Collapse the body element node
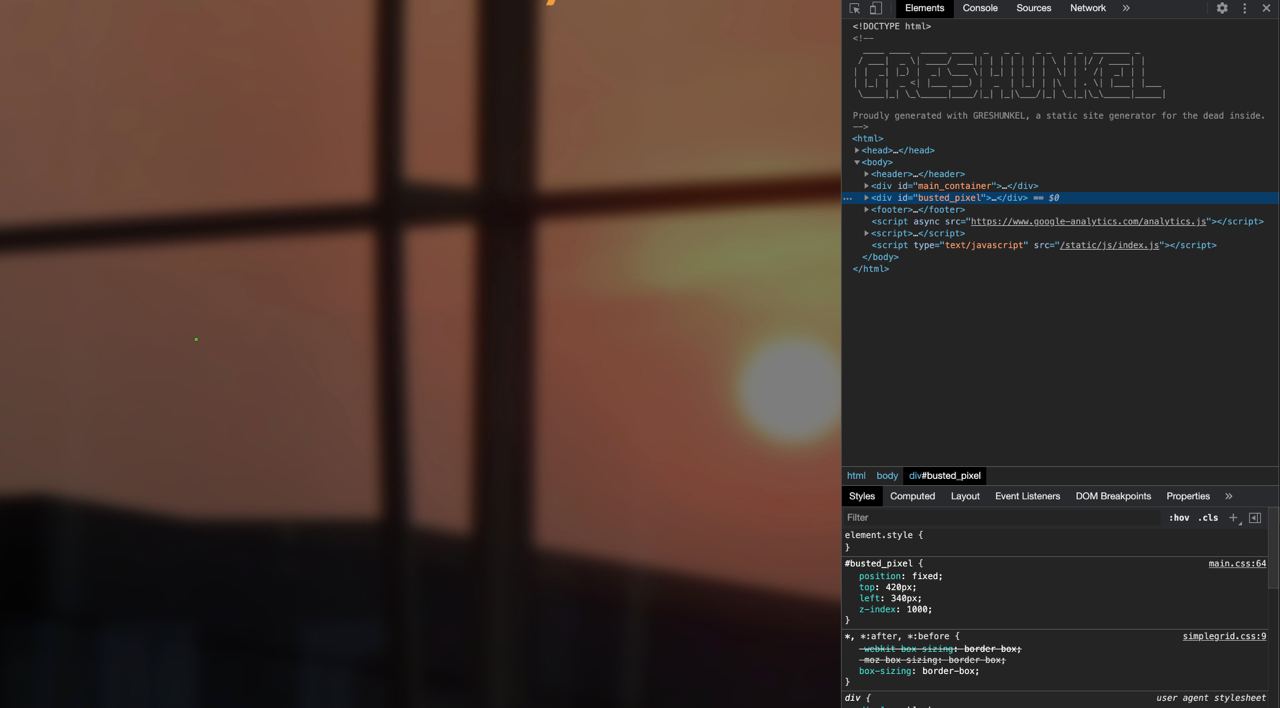 (x=857, y=162)
